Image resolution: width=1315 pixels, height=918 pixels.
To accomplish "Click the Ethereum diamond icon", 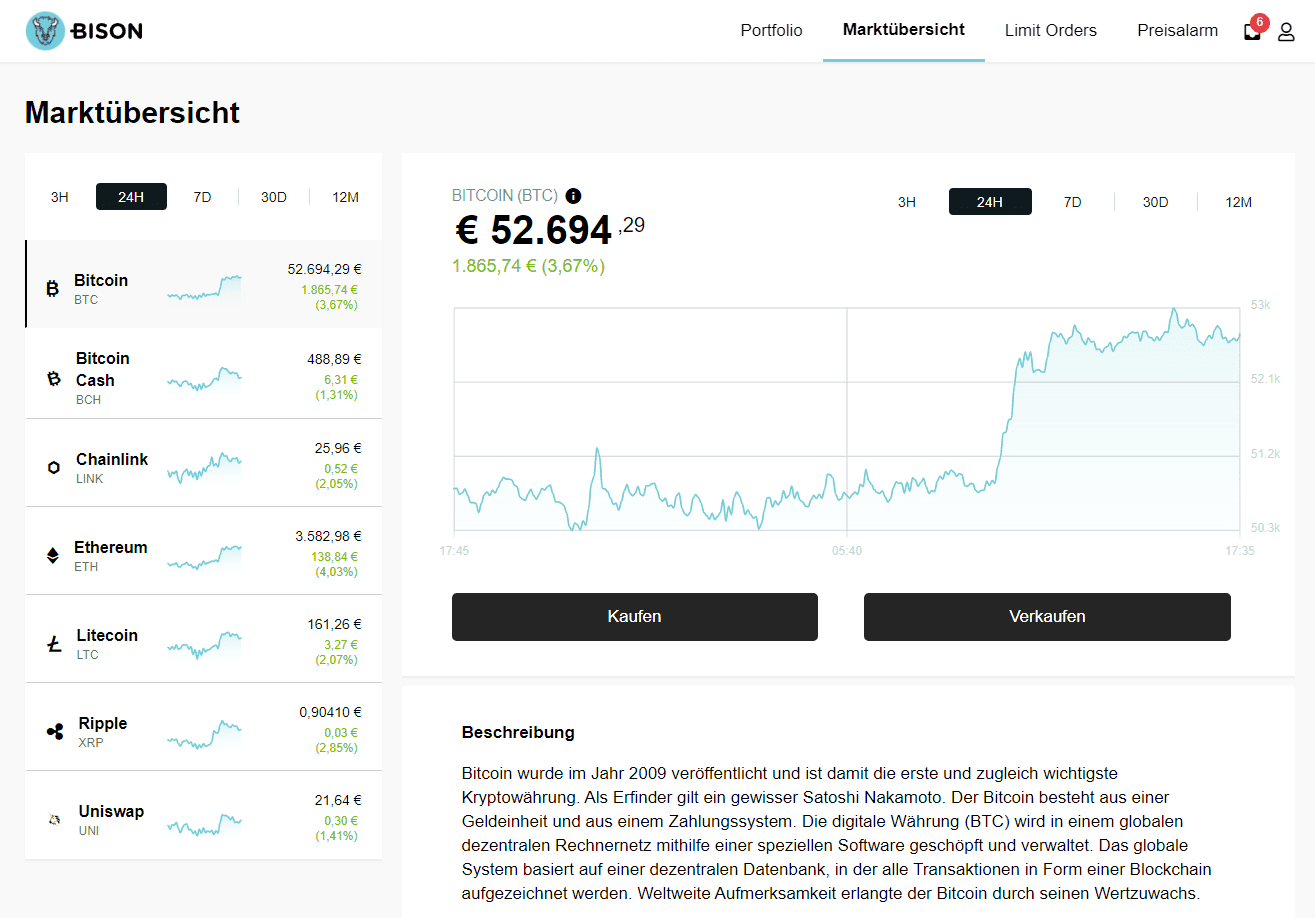I will [53, 555].
